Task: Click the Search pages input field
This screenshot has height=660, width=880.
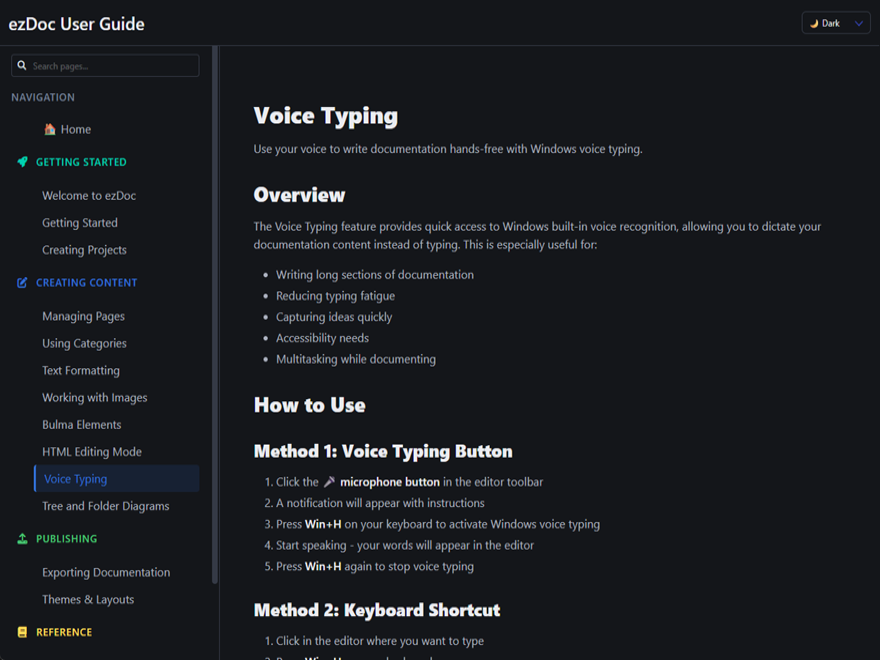Action: 112,66
